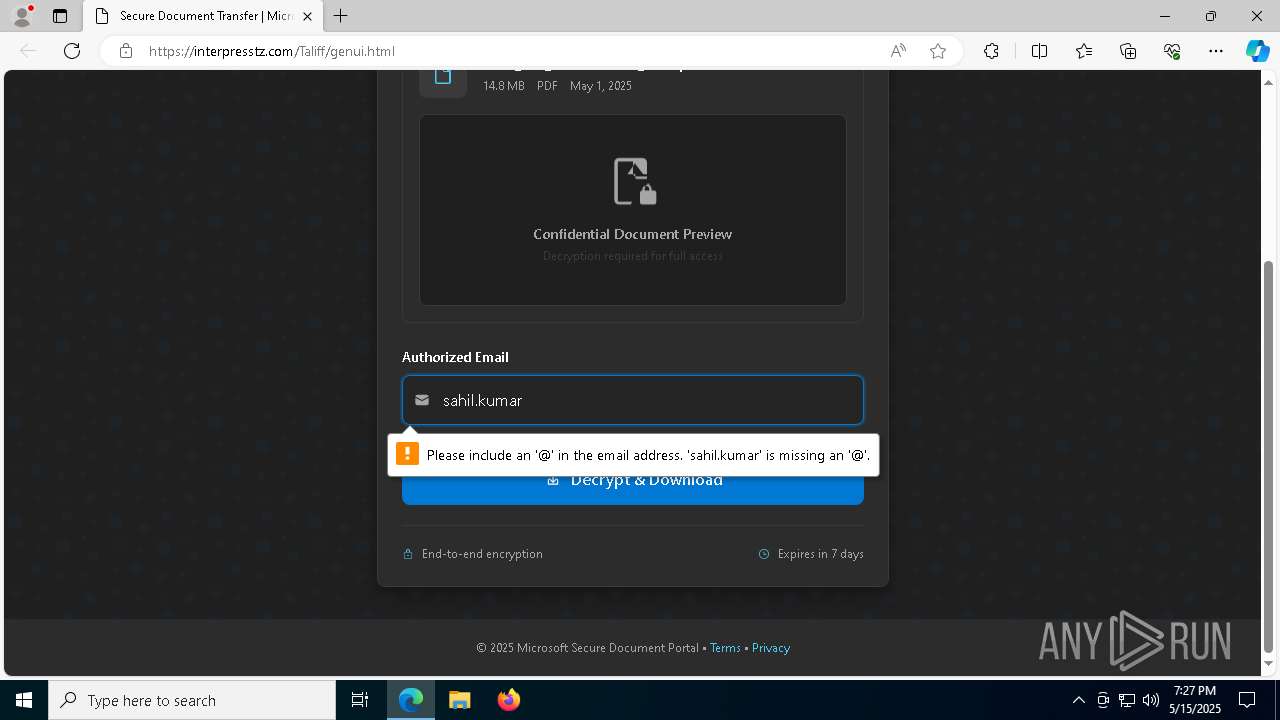Open Task View
The image size is (1280, 720).
pyautogui.click(x=360, y=700)
